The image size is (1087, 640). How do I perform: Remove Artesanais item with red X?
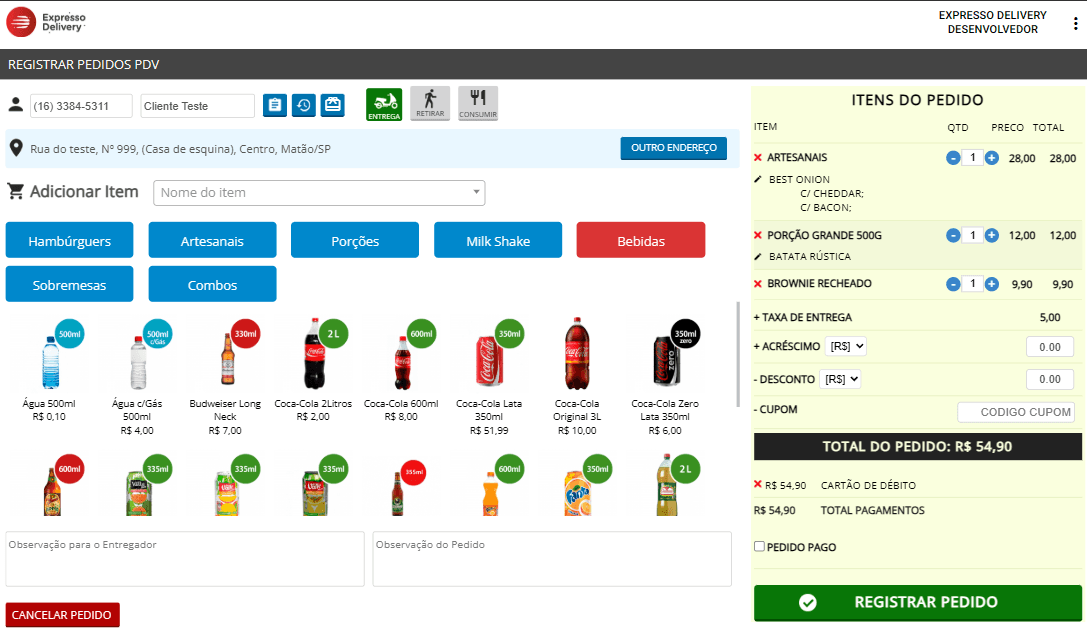point(758,157)
